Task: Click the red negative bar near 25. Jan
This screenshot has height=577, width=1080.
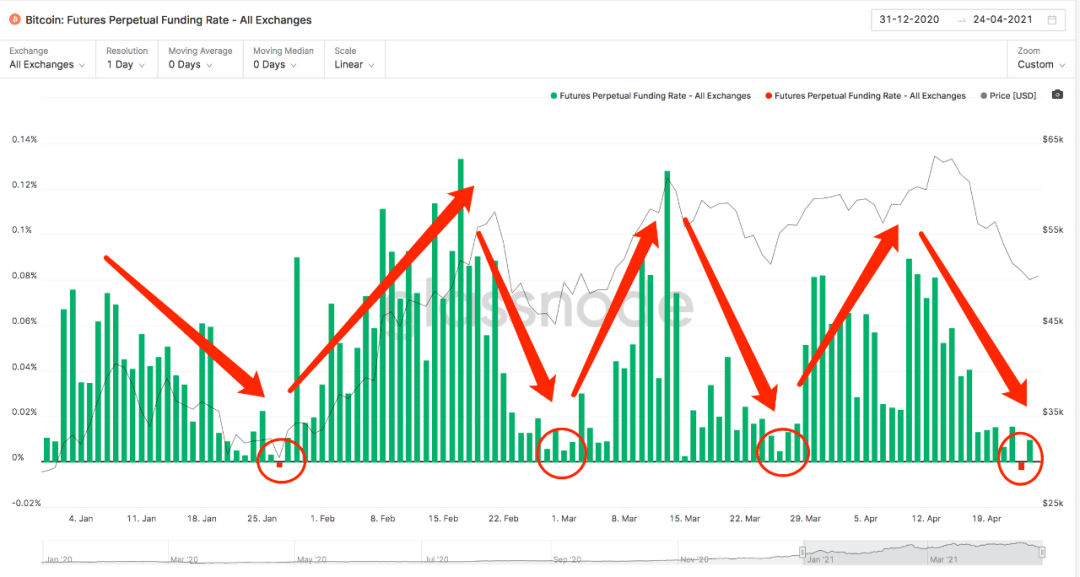Action: pyautogui.click(x=279, y=465)
